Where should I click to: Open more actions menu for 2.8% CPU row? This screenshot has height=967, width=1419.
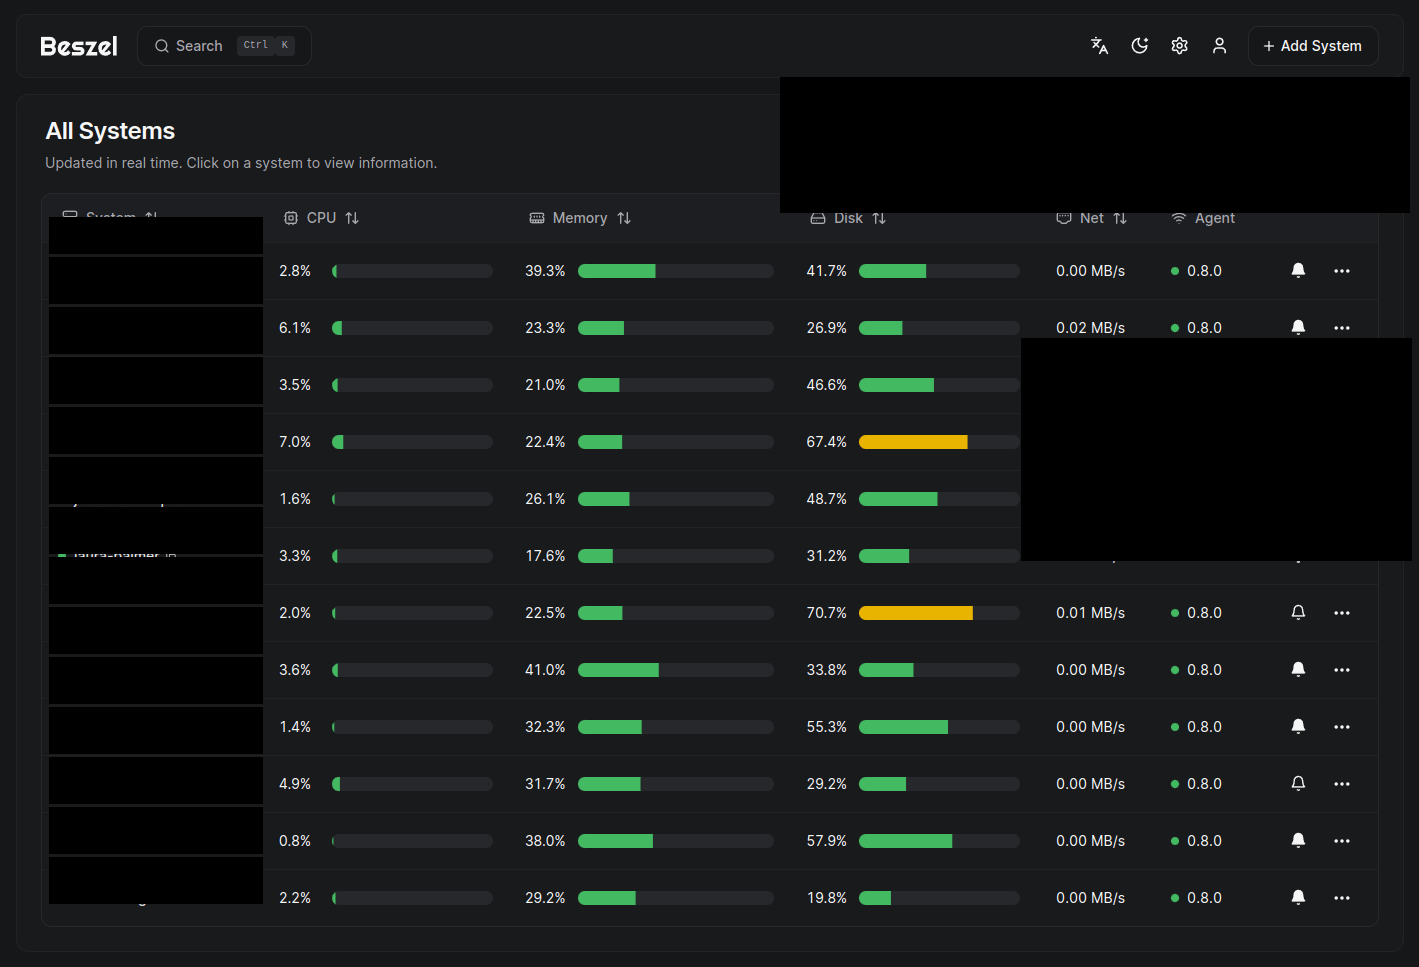(x=1342, y=271)
